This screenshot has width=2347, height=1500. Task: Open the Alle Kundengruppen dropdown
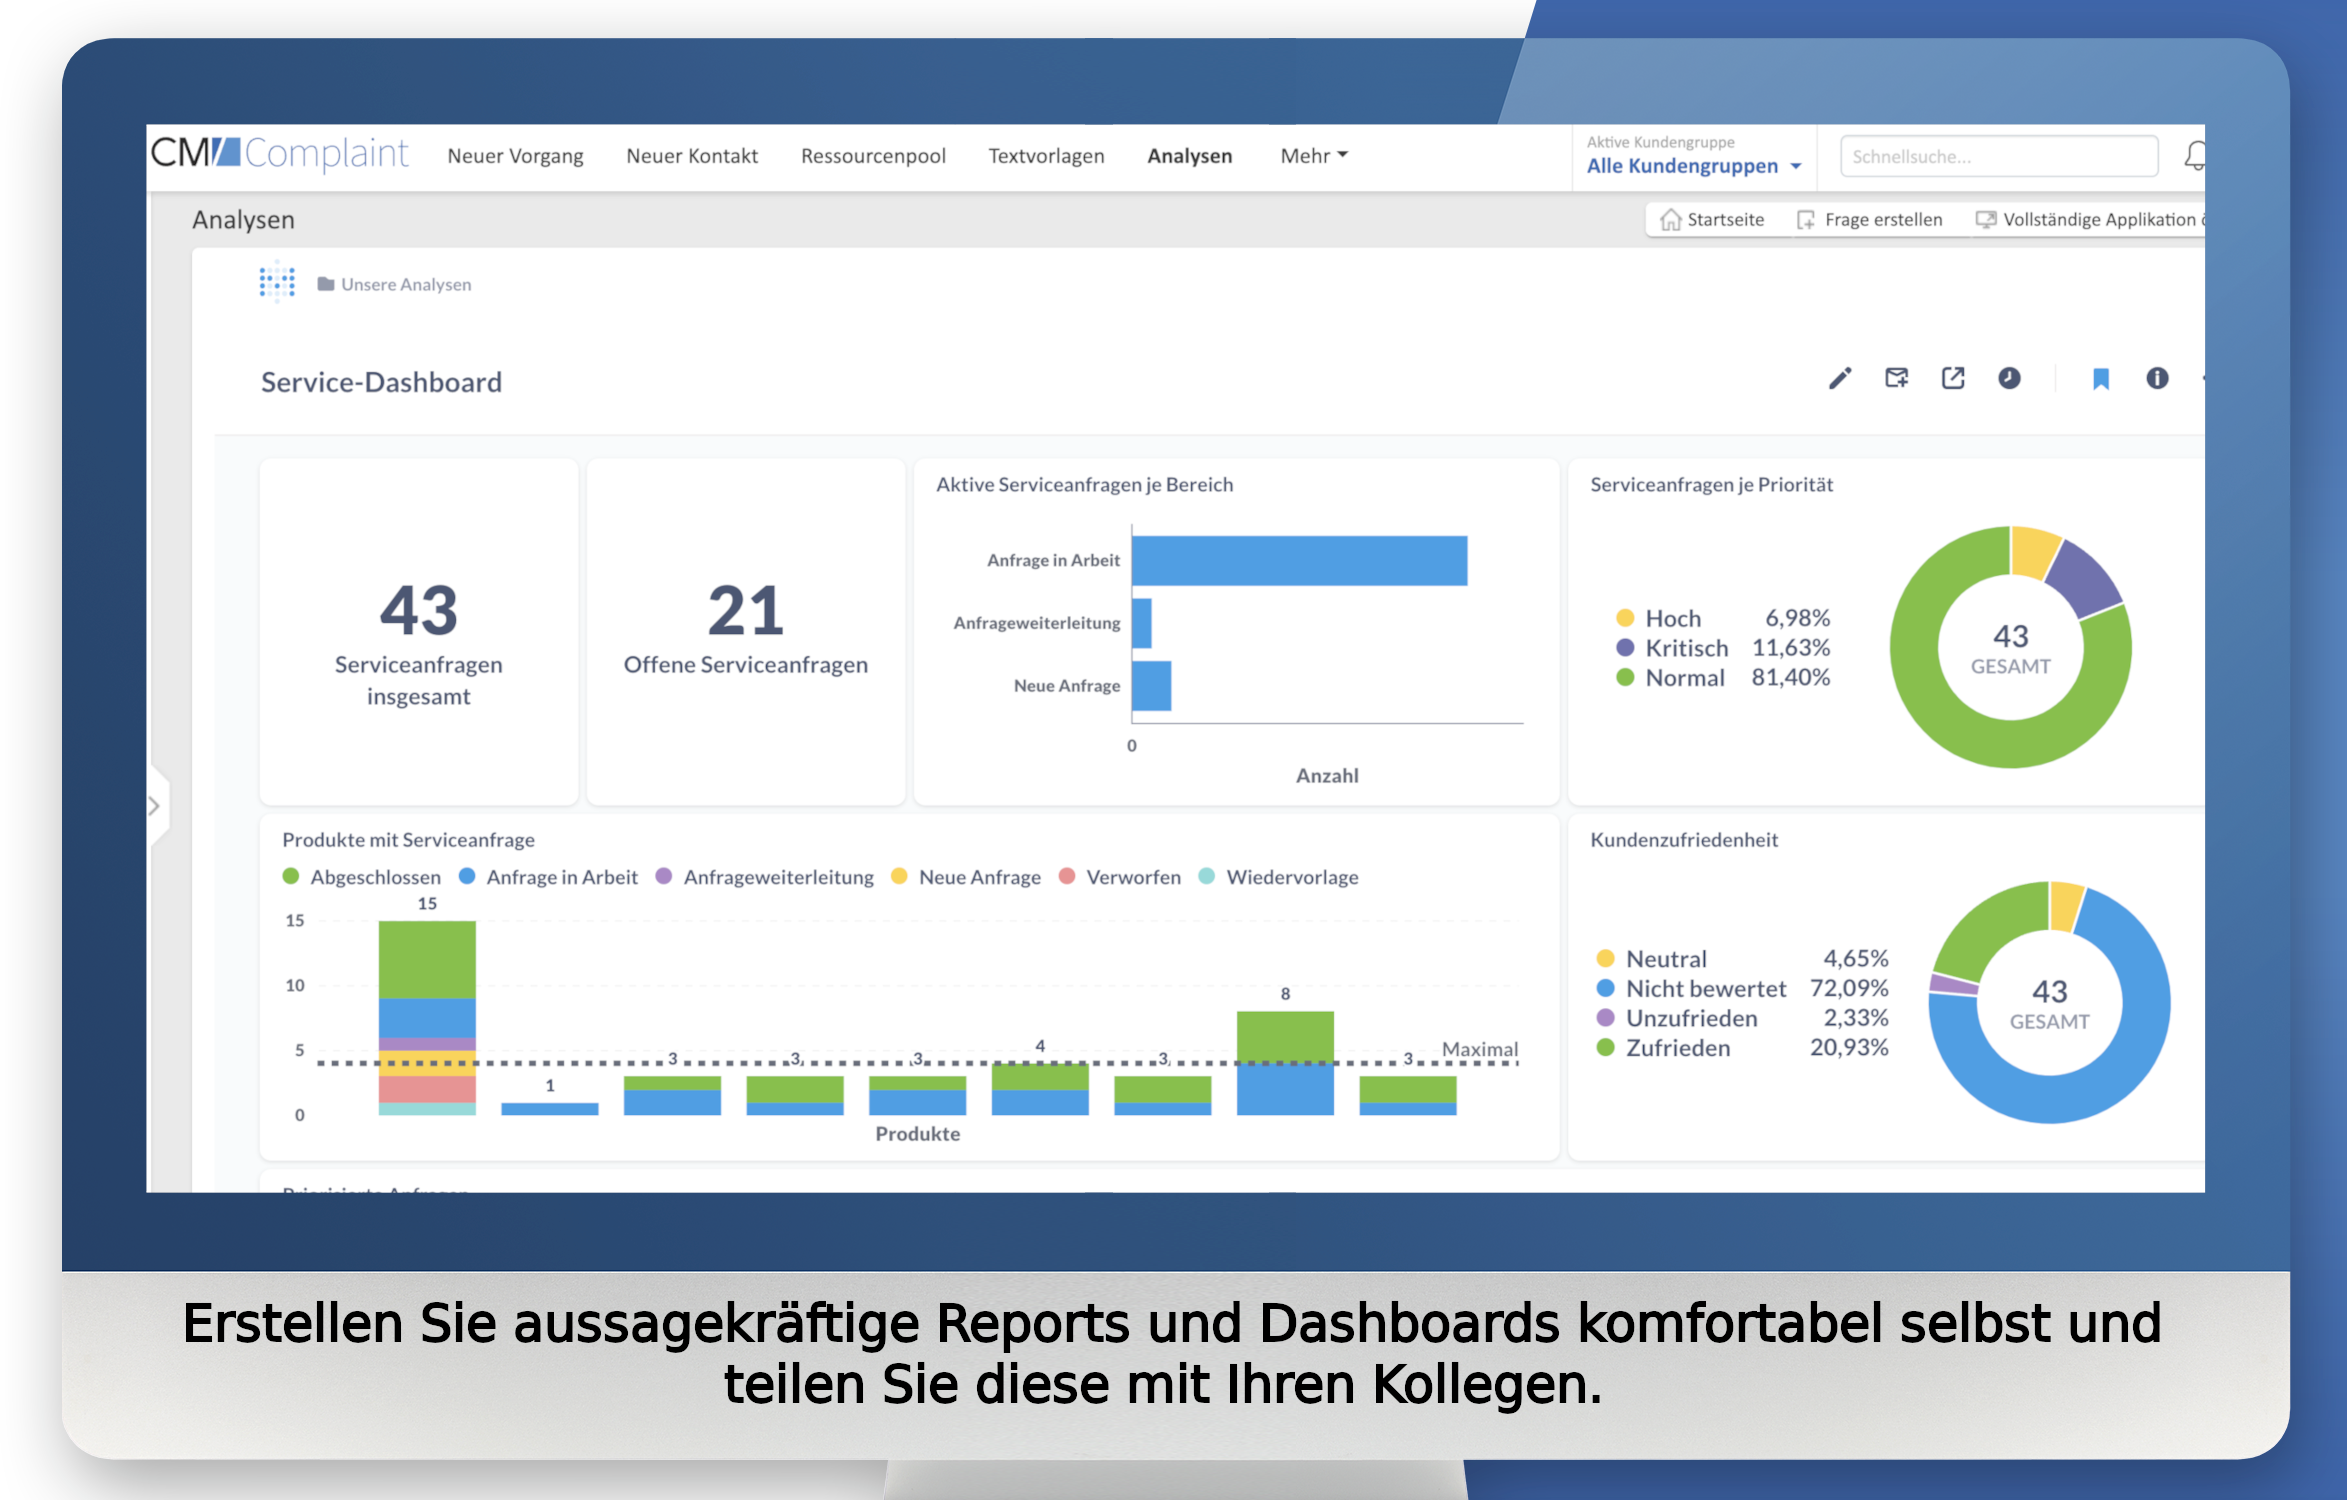coord(1693,166)
